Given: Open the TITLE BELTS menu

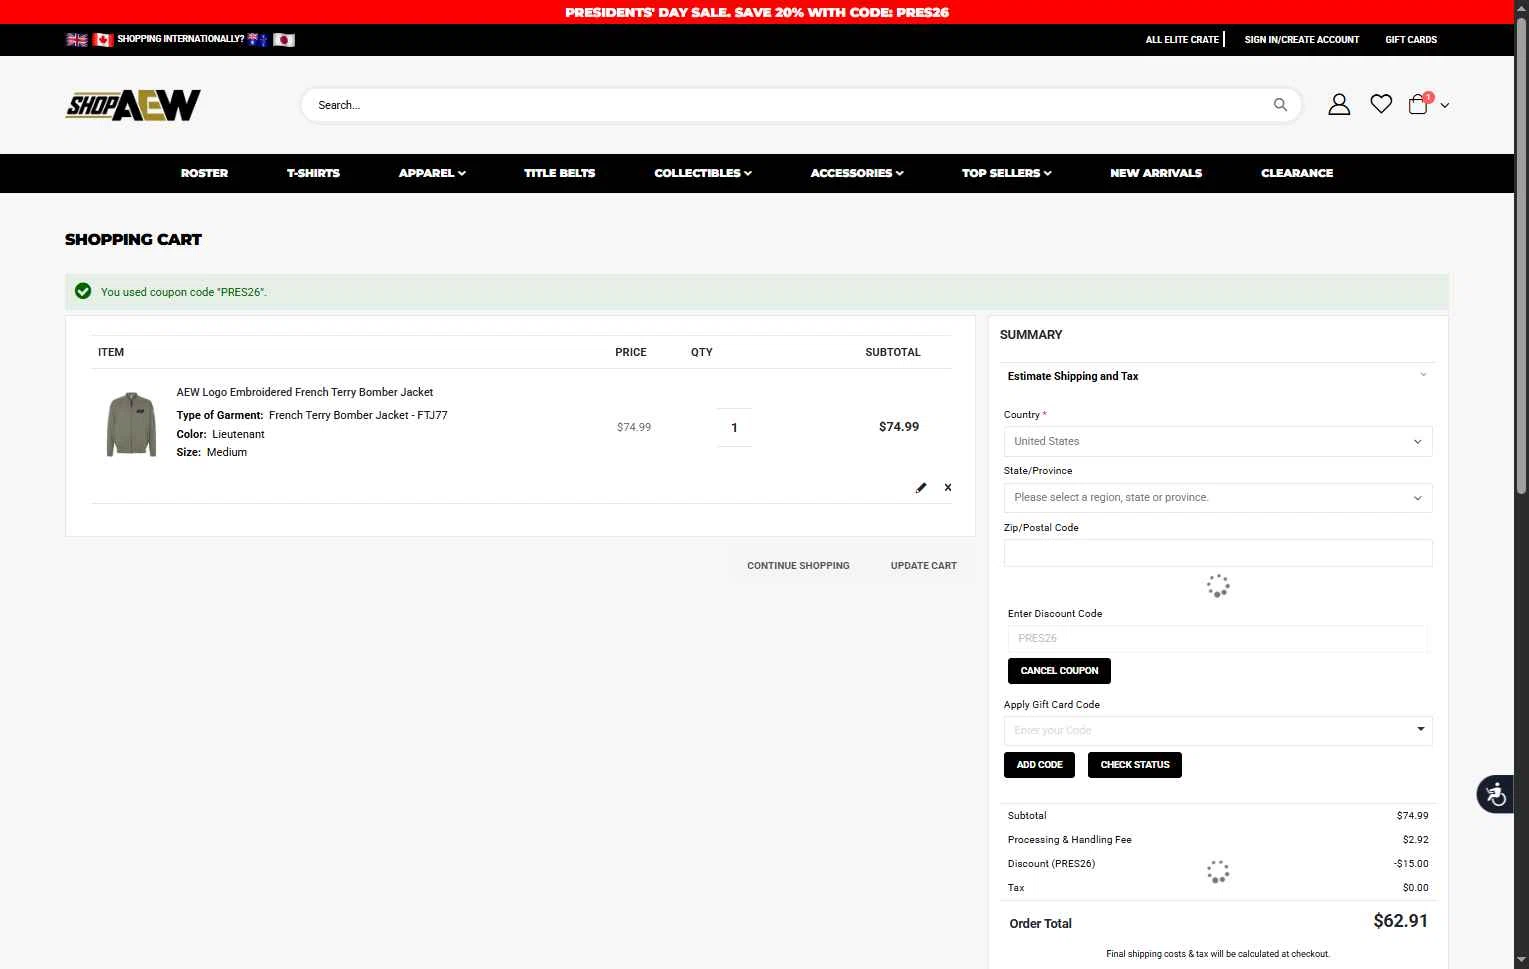Looking at the screenshot, I should [560, 173].
